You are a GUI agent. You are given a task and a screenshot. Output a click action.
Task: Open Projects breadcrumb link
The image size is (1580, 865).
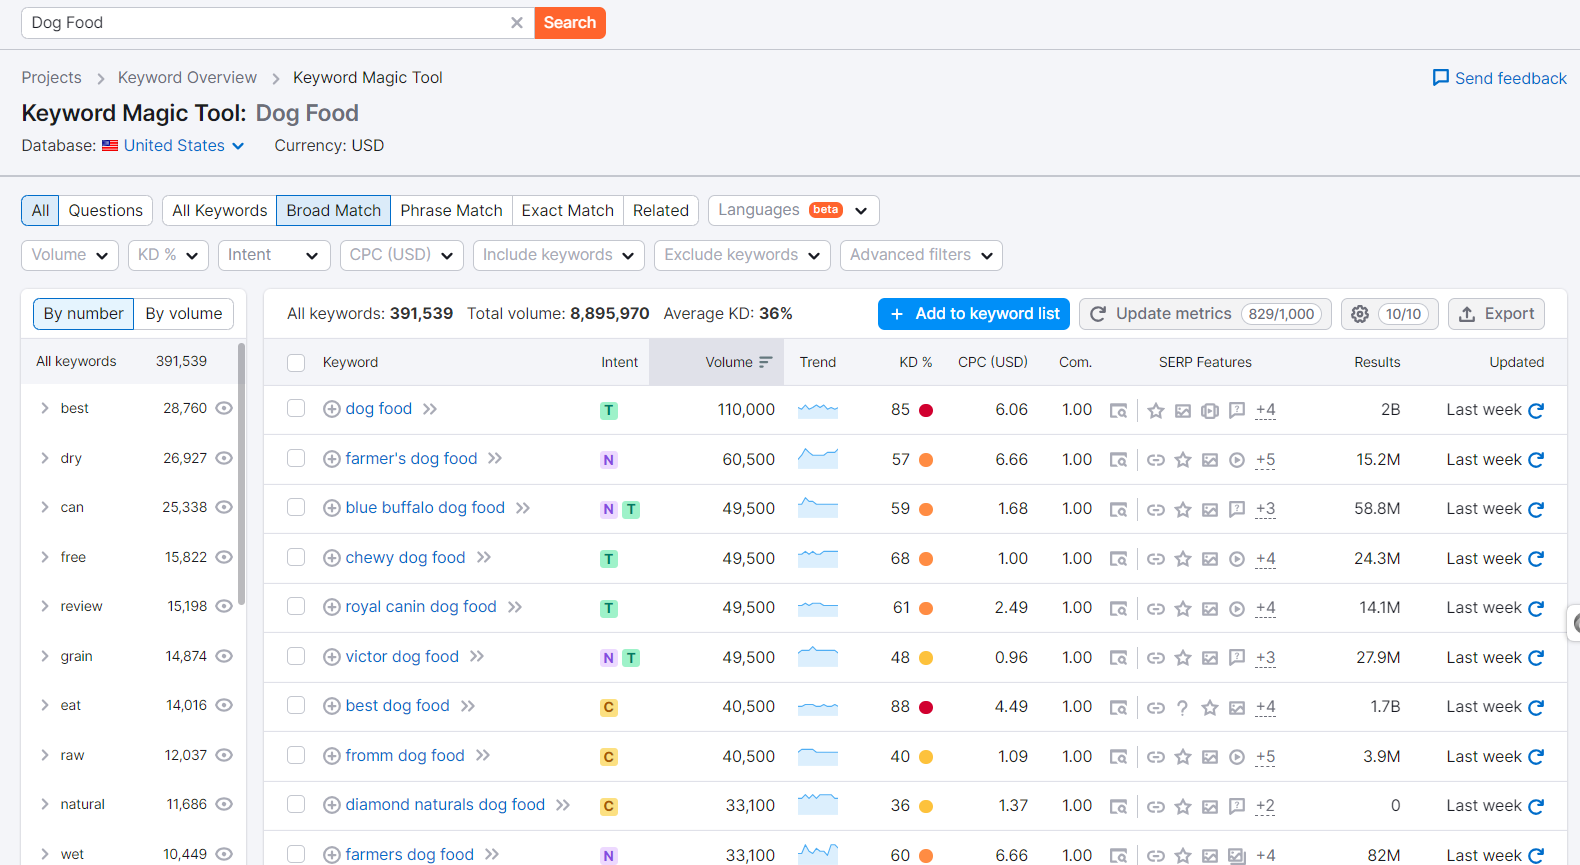pyautogui.click(x=52, y=78)
